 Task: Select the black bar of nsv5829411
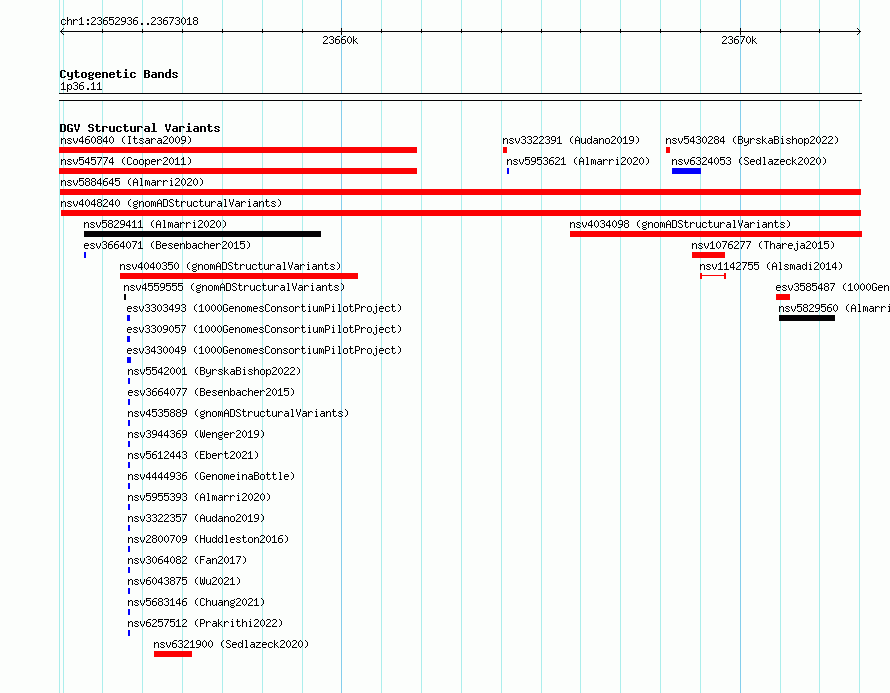pos(202,234)
